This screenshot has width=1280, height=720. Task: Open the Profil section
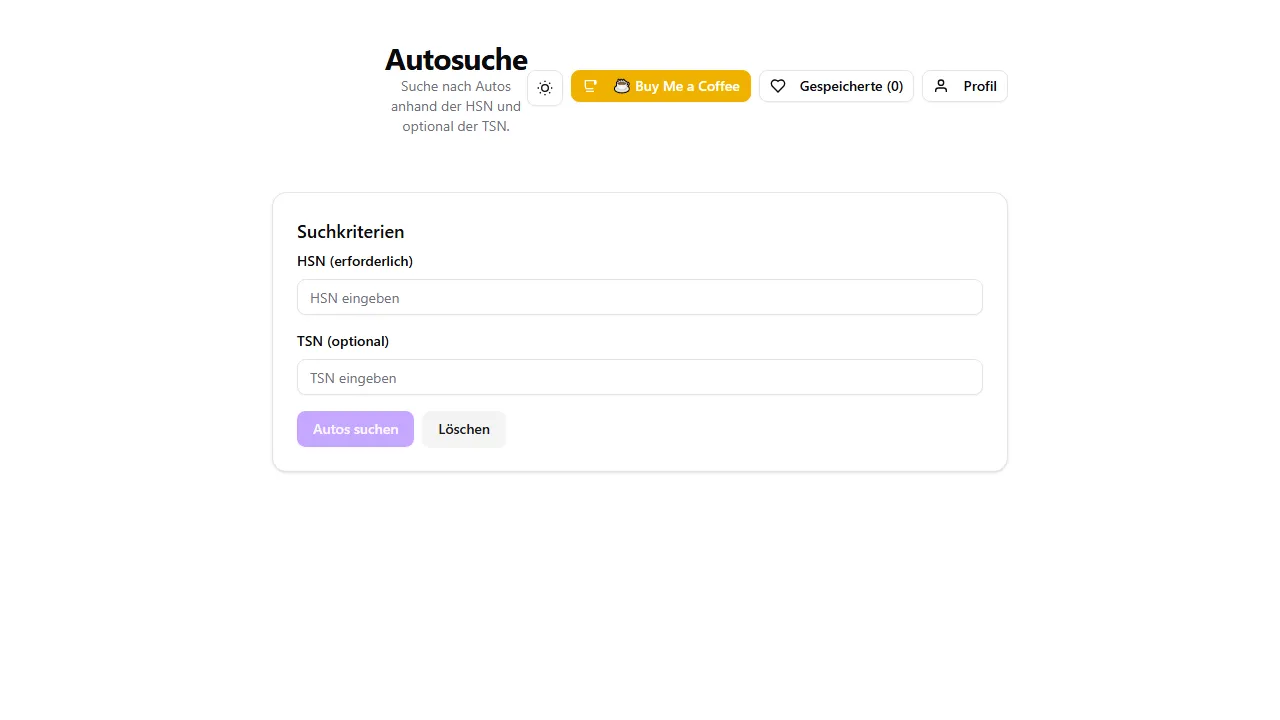click(x=964, y=86)
